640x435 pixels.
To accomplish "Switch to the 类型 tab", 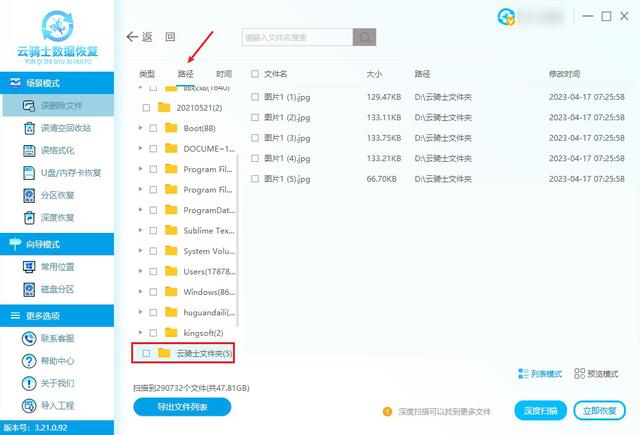I will [x=147, y=74].
